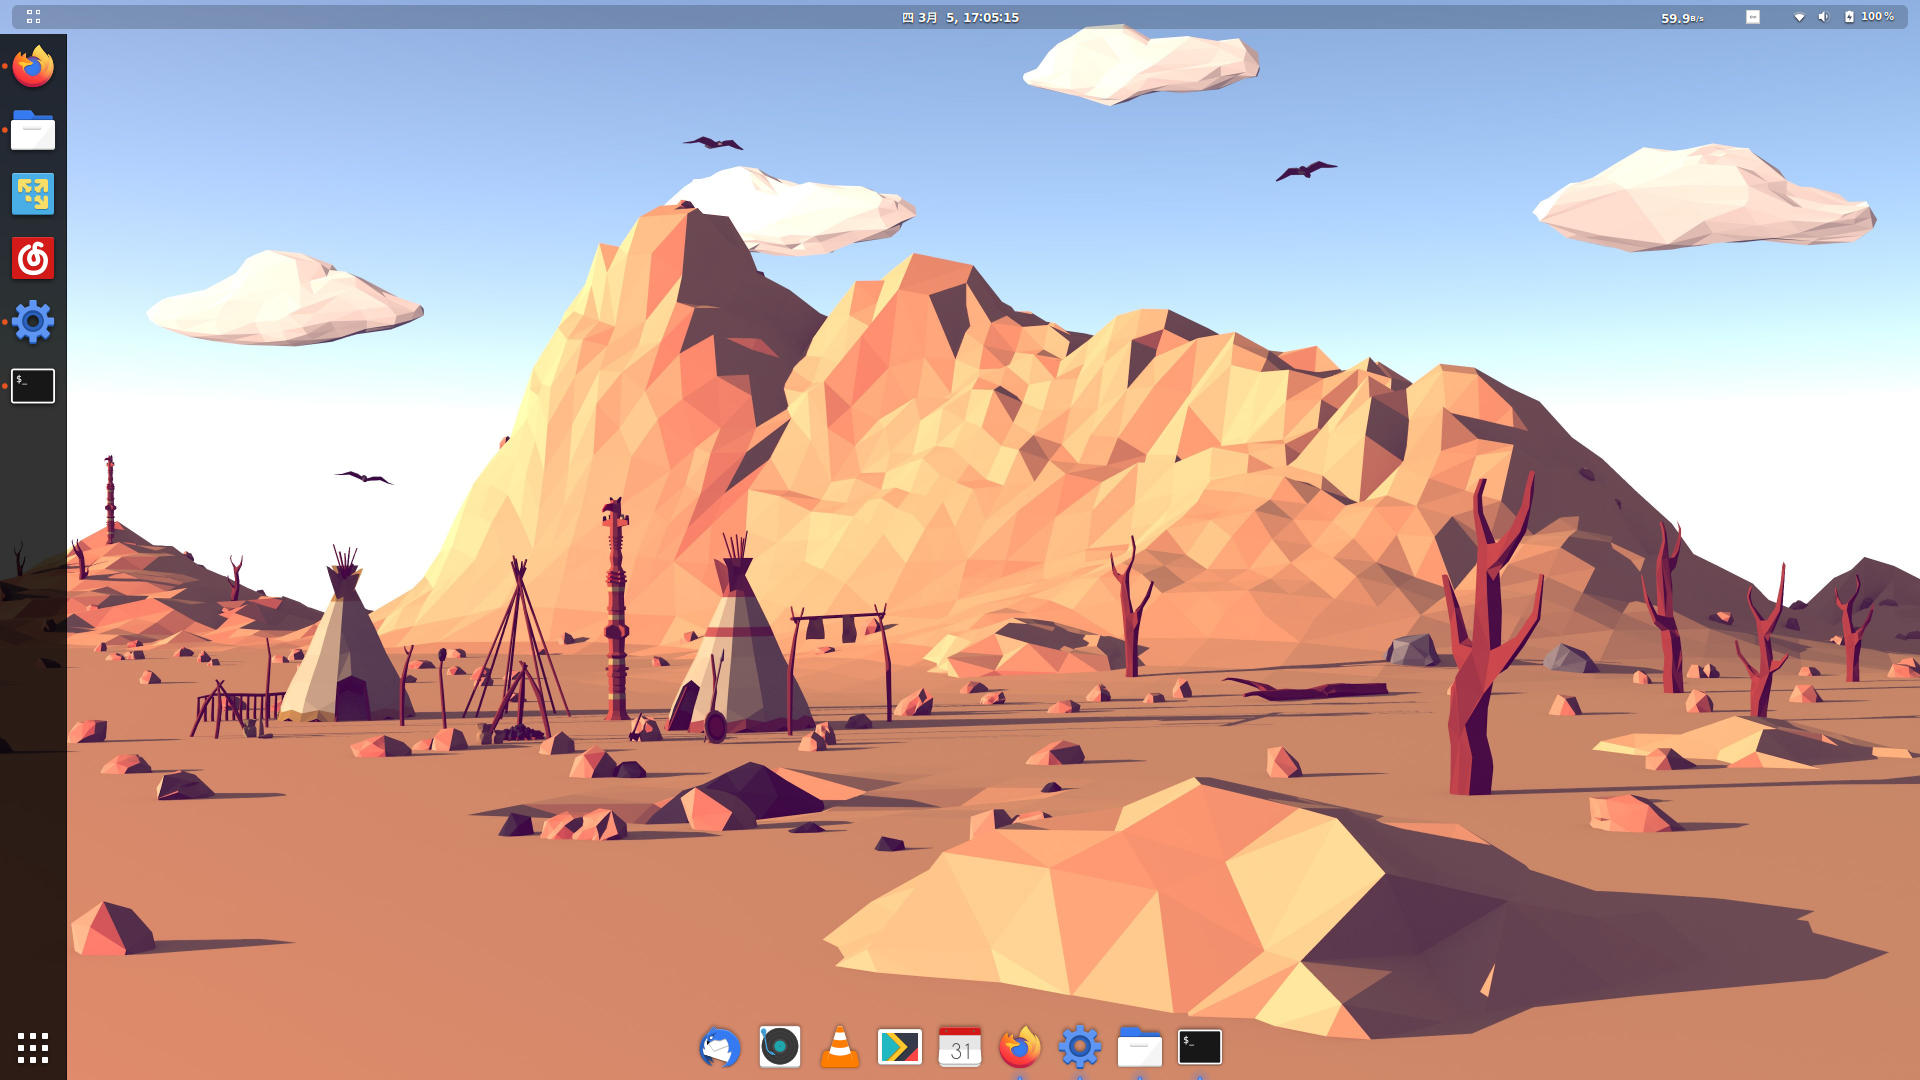The image size is (1920, 1080).
Task: Open the Calendar app showing 31
Action: pyautogui.click(x=959, y=1047)
